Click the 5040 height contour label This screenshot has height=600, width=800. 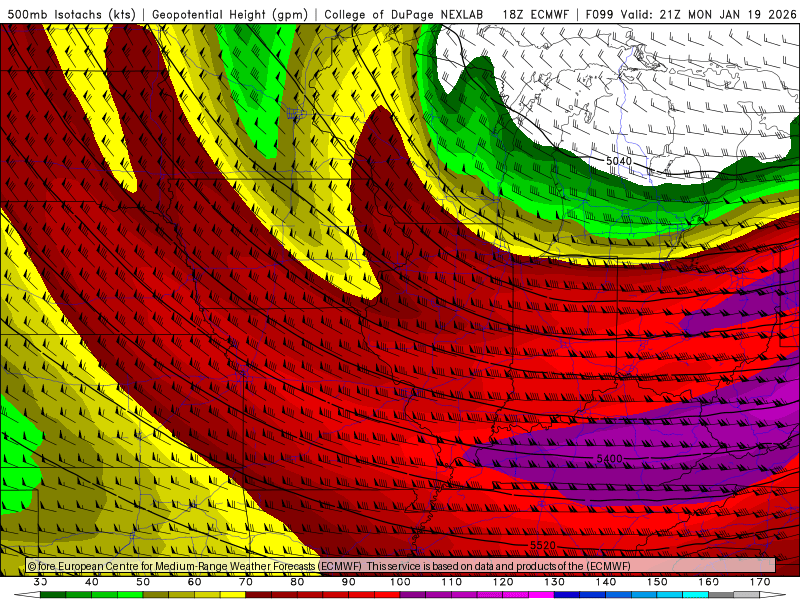coord(619,161)
